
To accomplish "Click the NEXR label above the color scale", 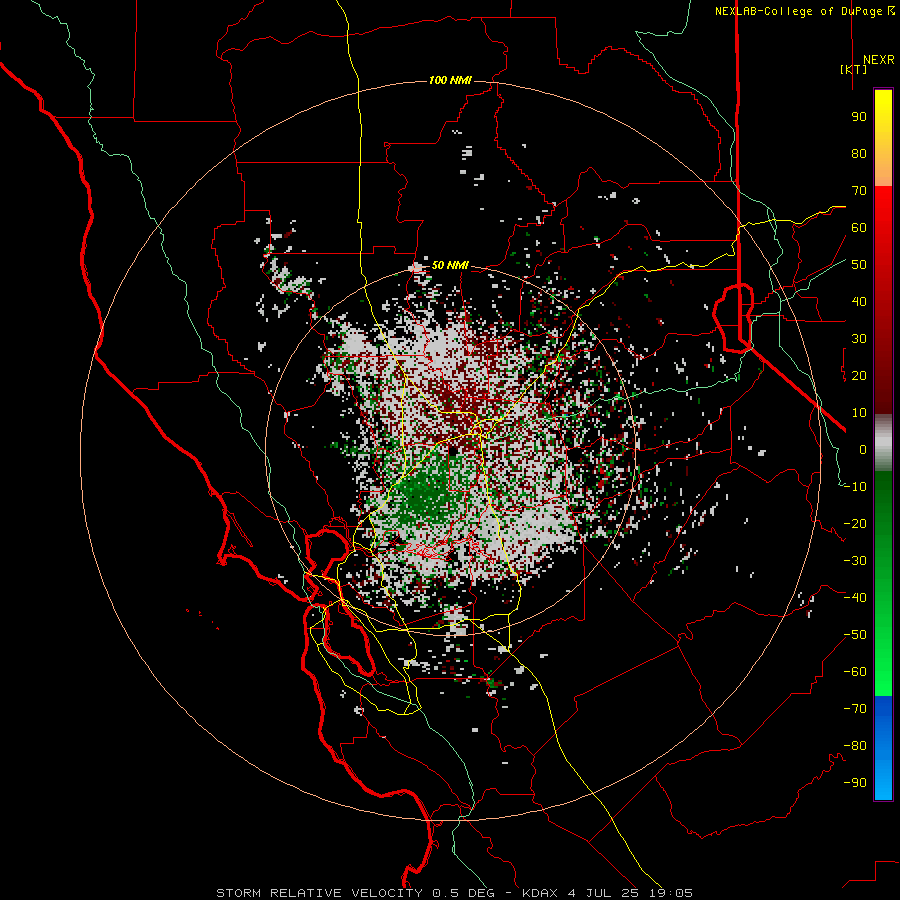I will (879, 60).
